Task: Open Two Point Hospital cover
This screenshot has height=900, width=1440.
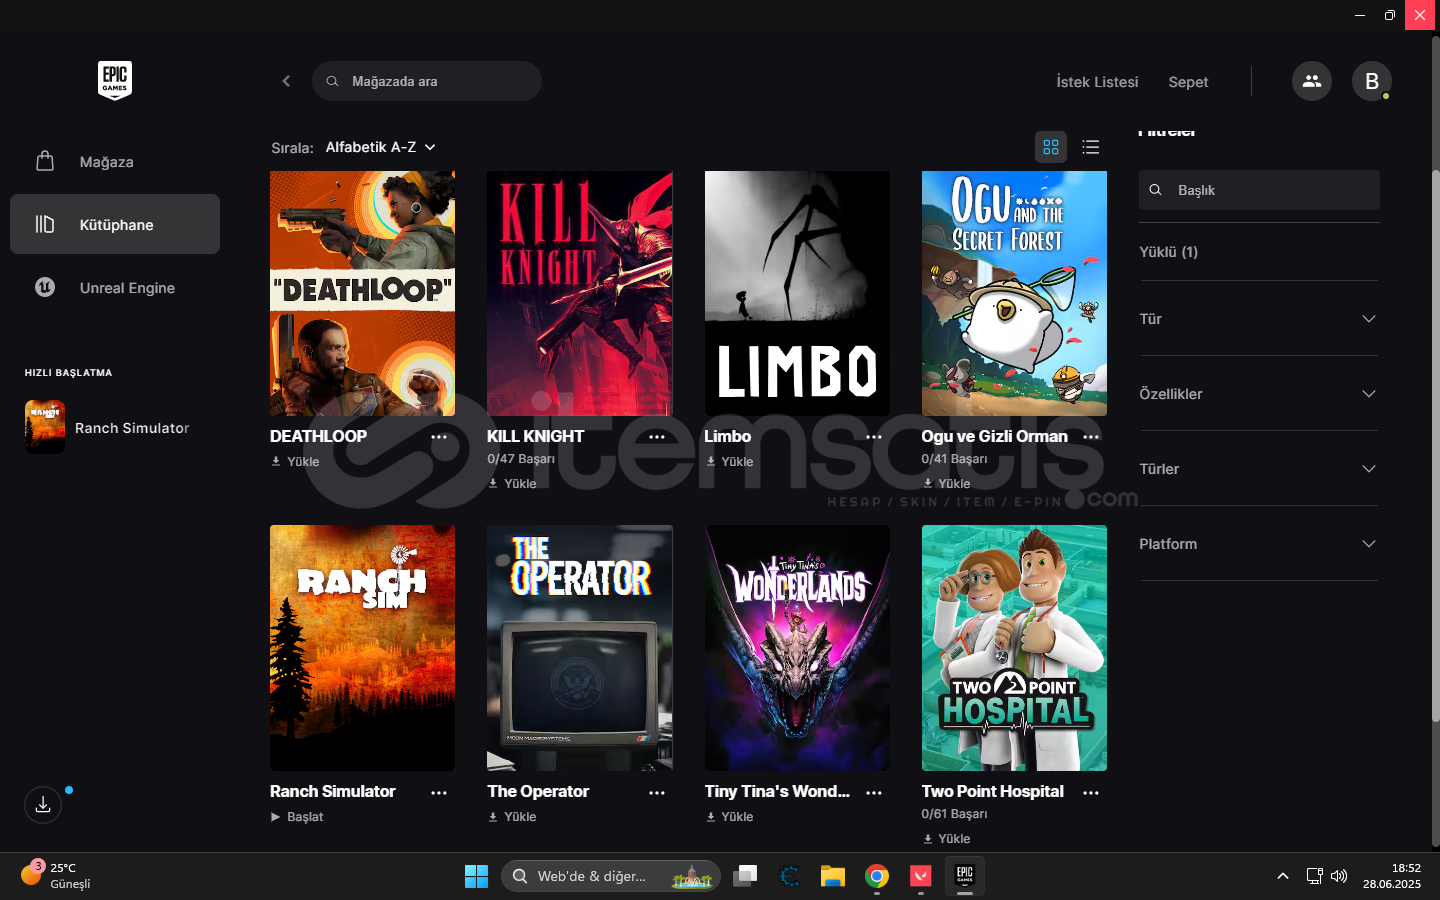Action: 1014,648
